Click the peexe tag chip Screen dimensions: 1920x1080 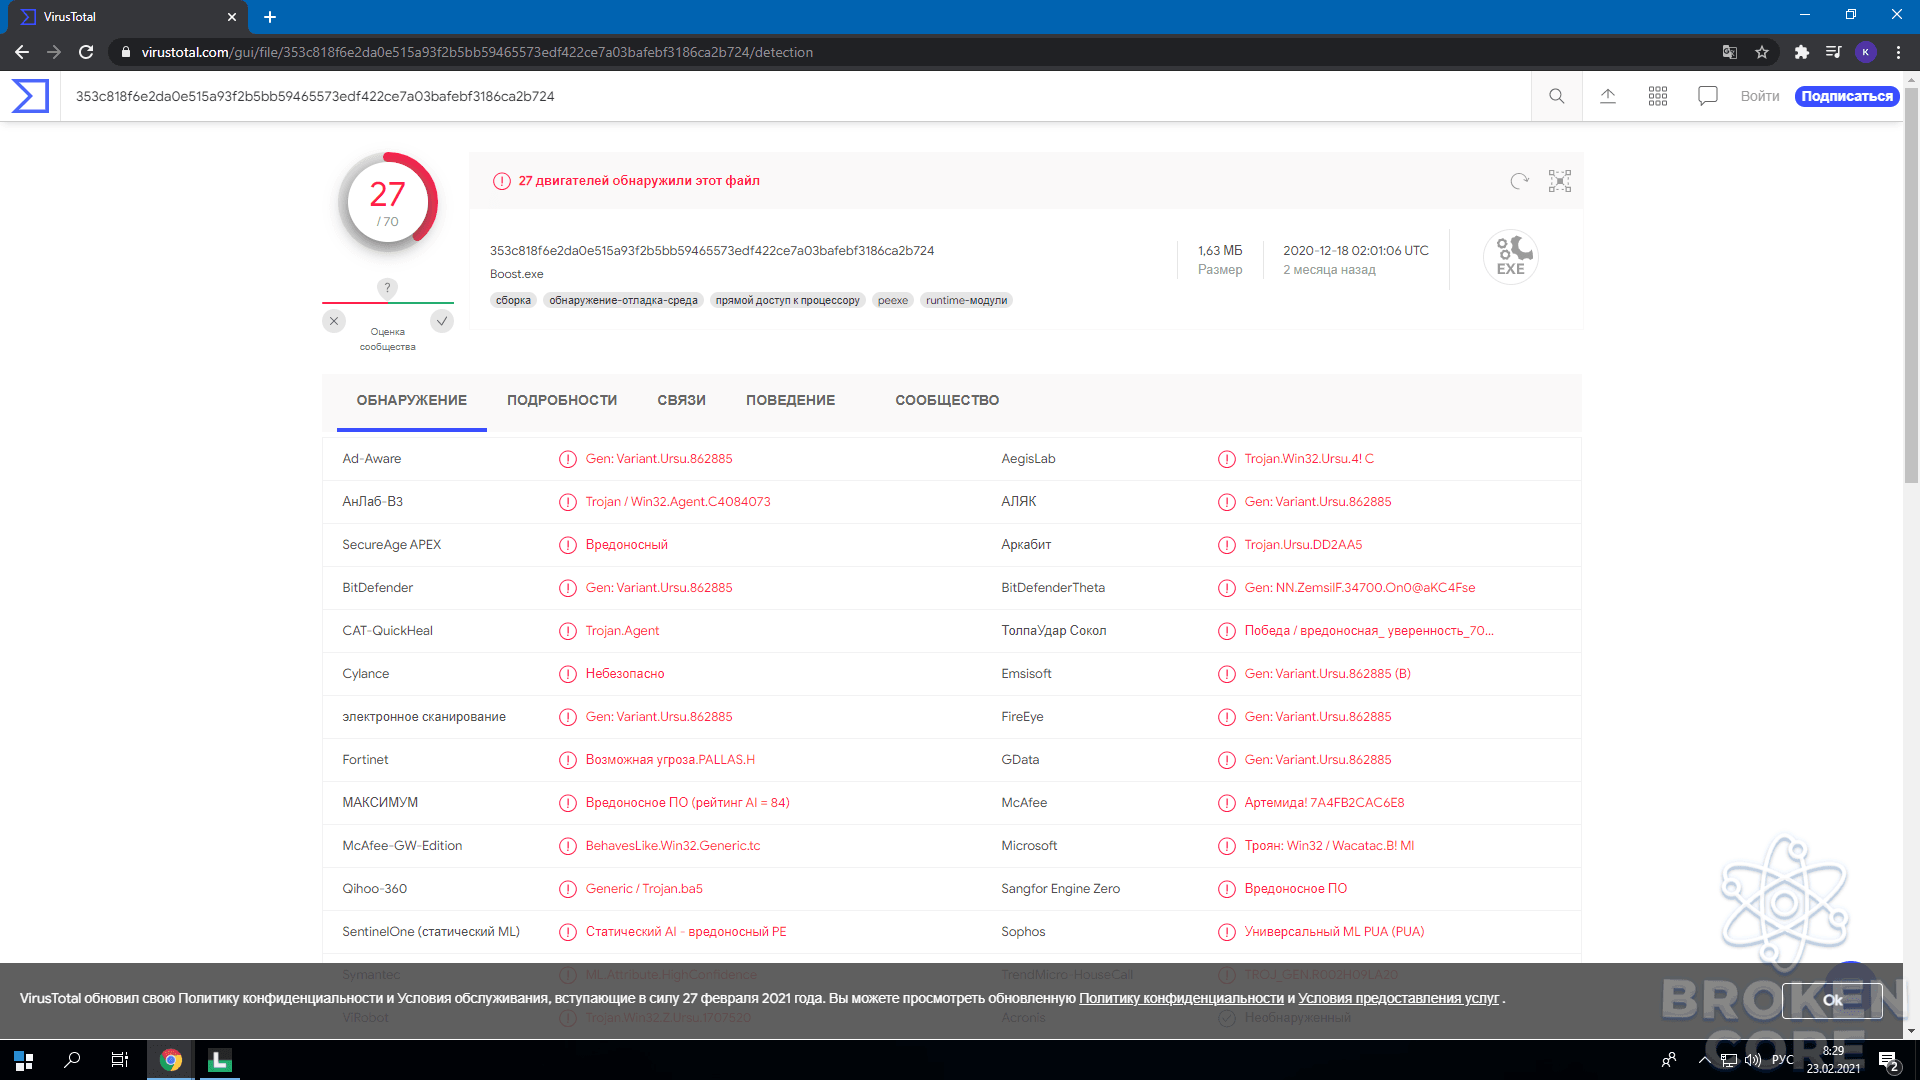[x=893, y=300]
